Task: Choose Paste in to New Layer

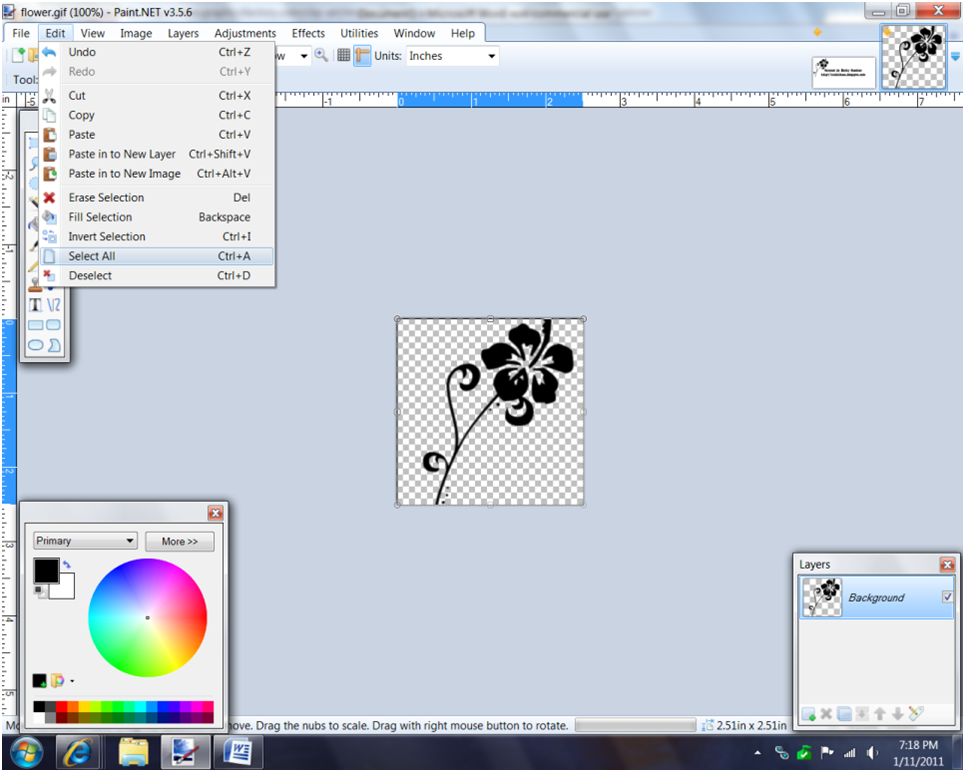Action: (x=122, y=154)
